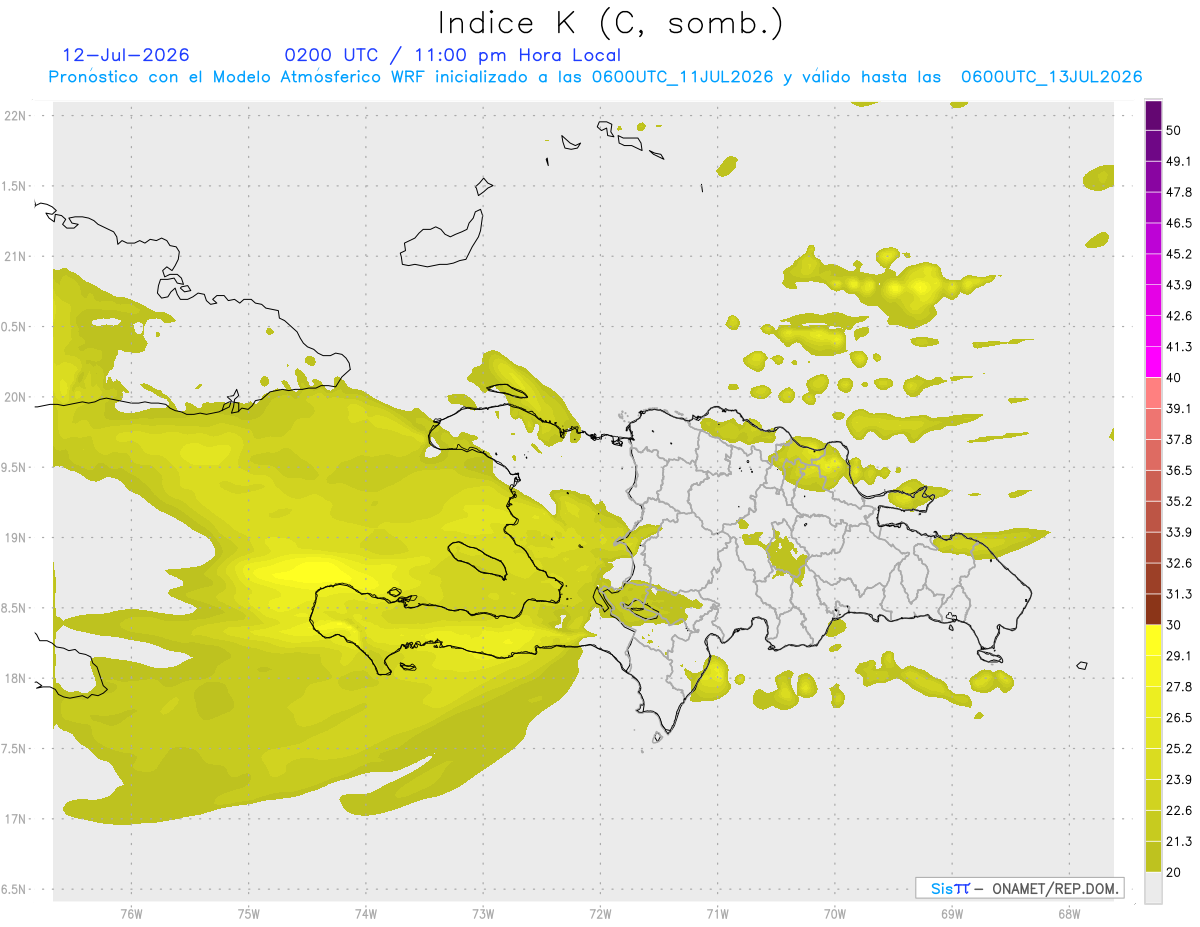
Task: Click the color scale value "35.2"
Action: (x=1179, y=501)
